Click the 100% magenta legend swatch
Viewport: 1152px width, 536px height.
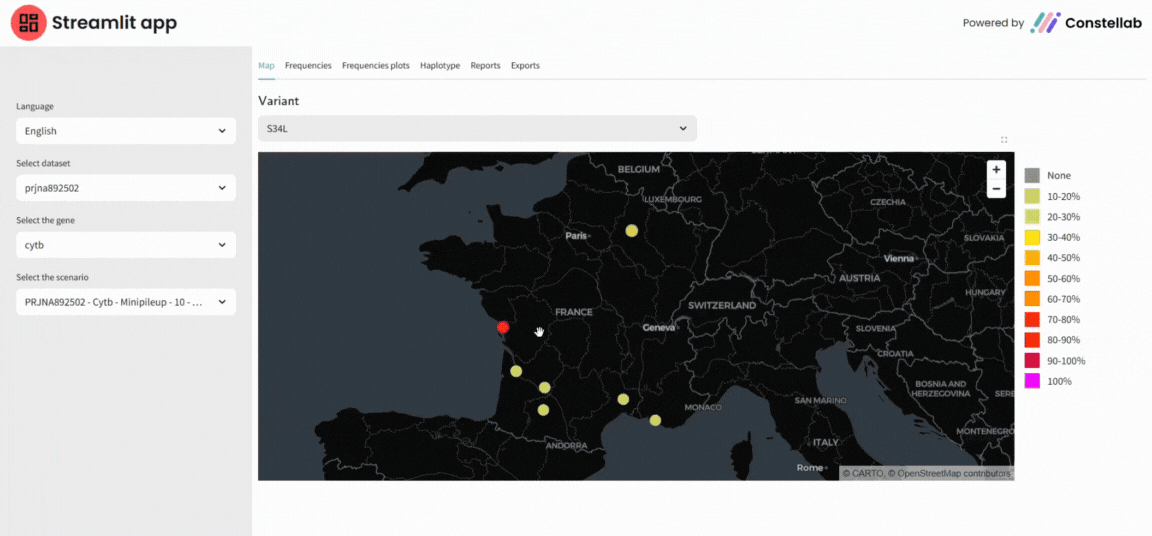click(1032, 381)
